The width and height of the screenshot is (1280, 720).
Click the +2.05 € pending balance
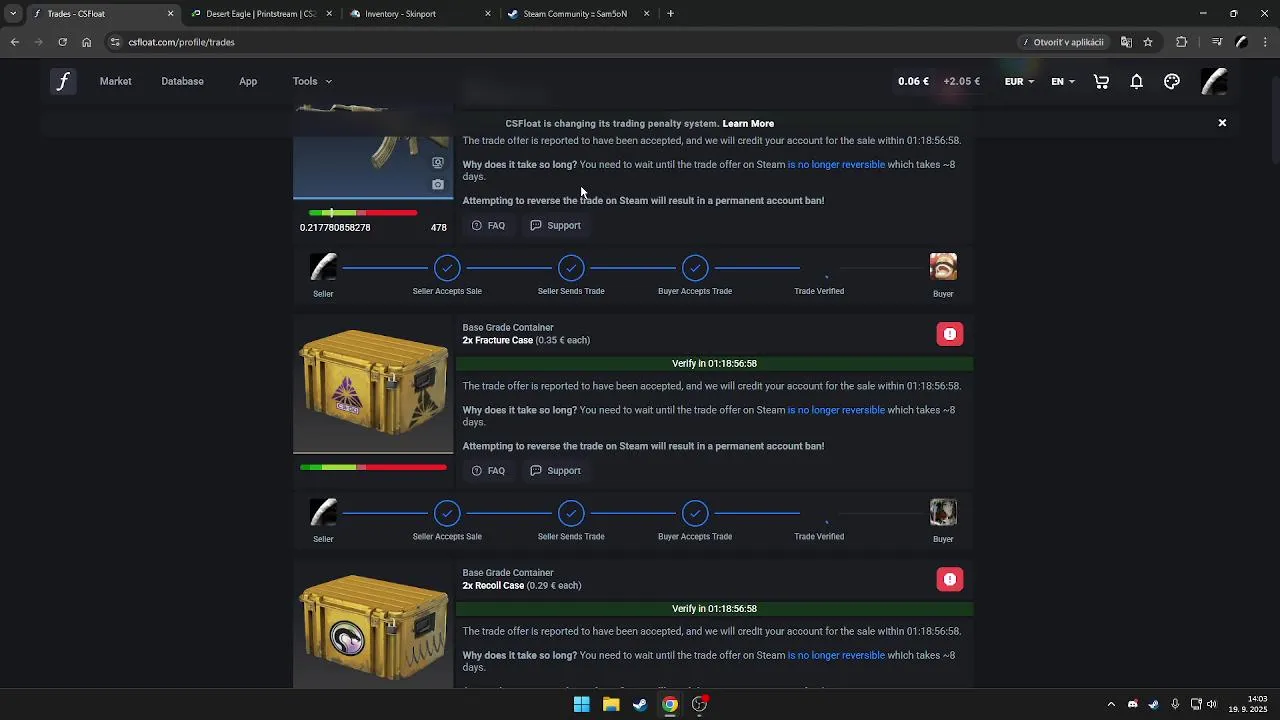pos(961,82)
